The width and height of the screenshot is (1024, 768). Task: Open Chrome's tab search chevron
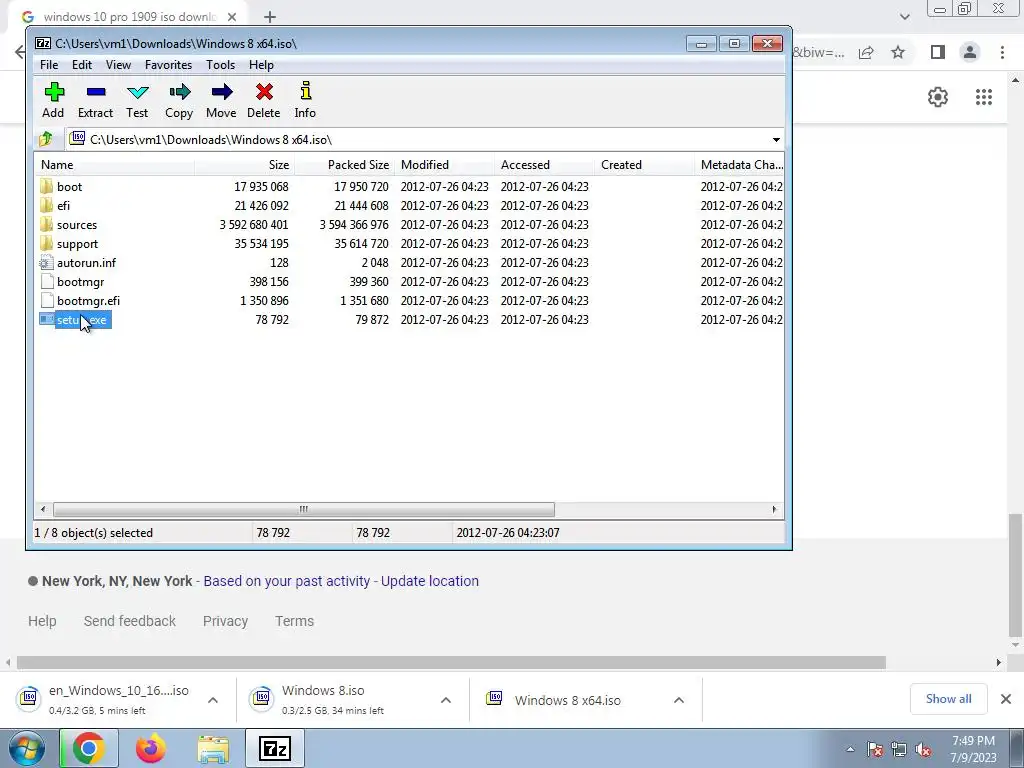point(904,17)
